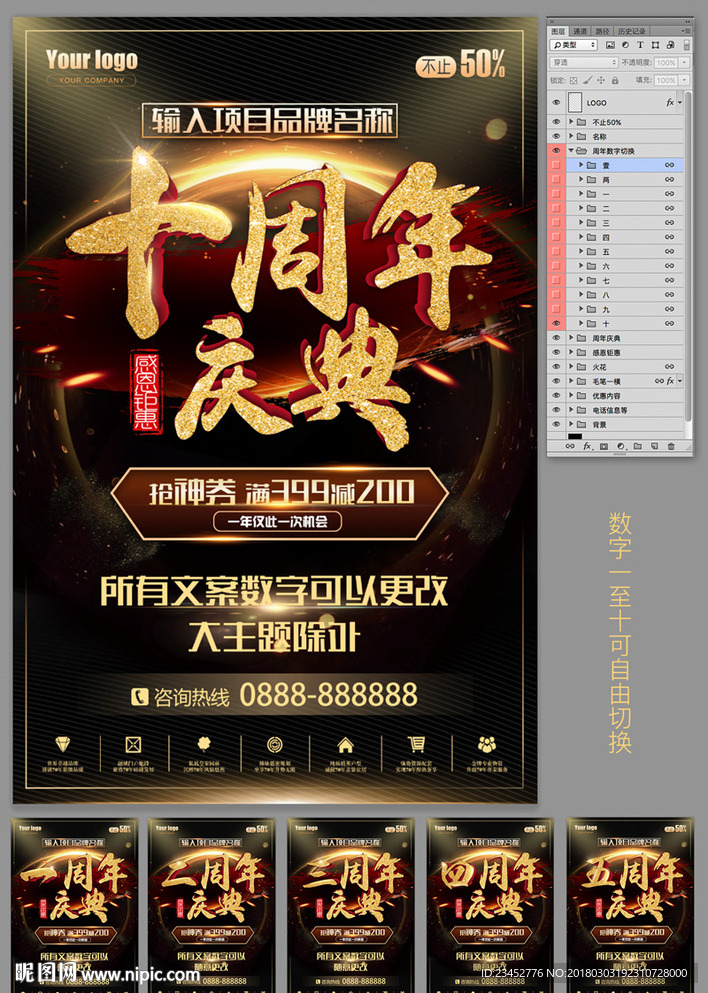Click the create new layer icon

click(654, 446)
